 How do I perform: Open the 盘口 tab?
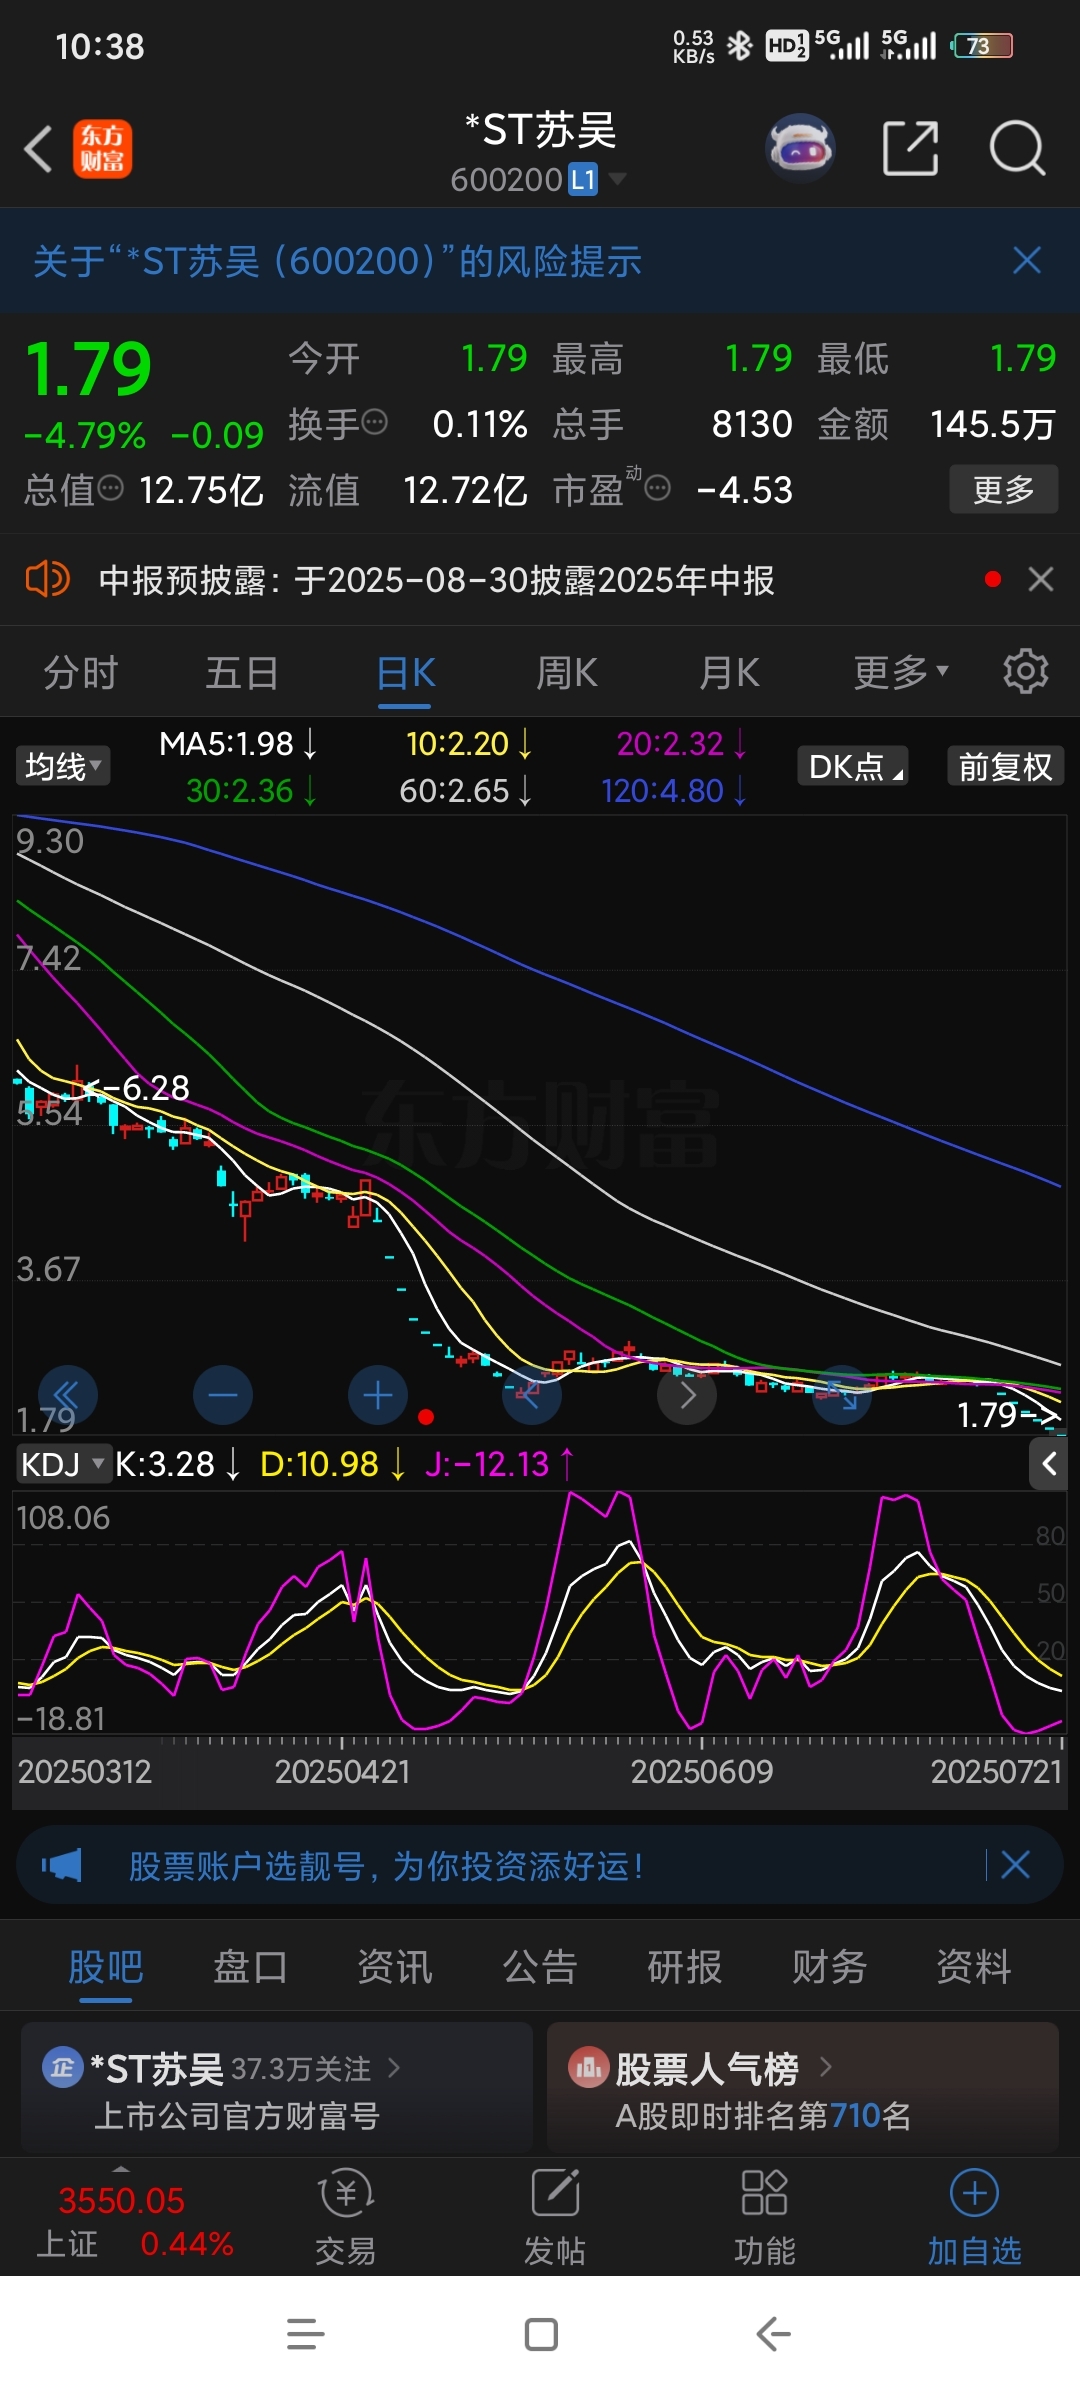pos(250,1966)
